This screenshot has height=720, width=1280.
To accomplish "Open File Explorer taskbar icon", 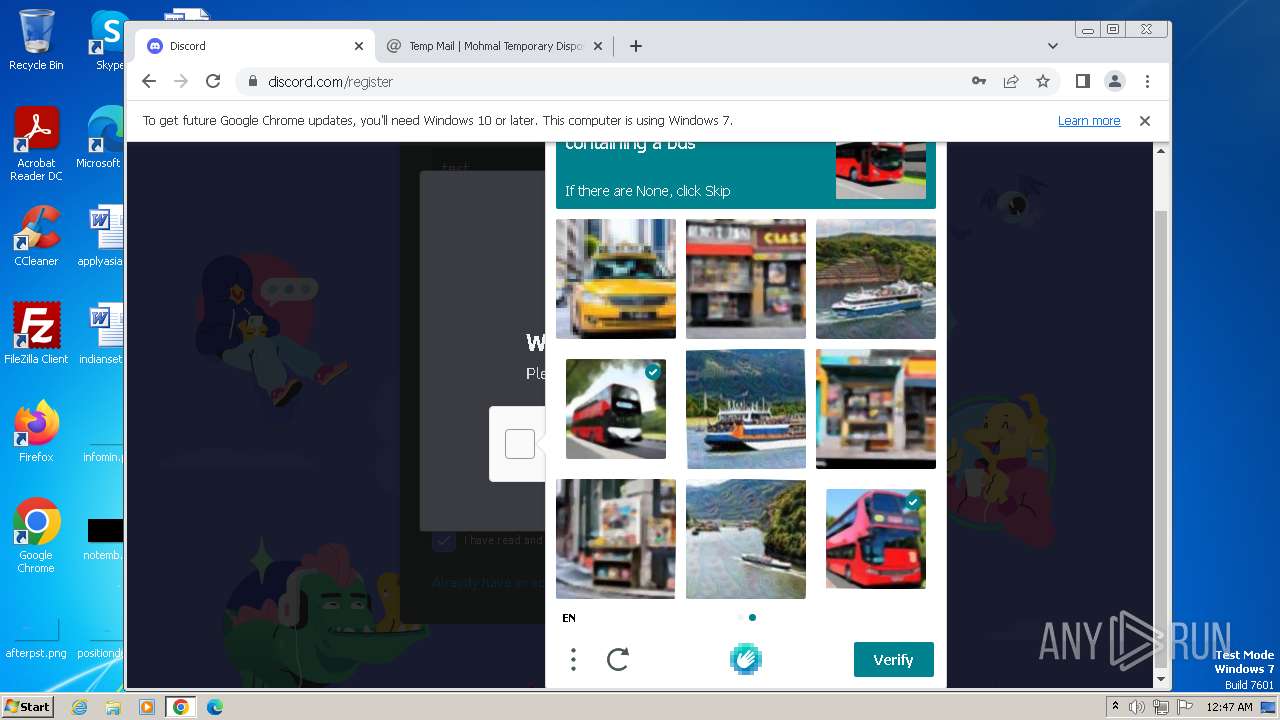I will click(113, 707).
